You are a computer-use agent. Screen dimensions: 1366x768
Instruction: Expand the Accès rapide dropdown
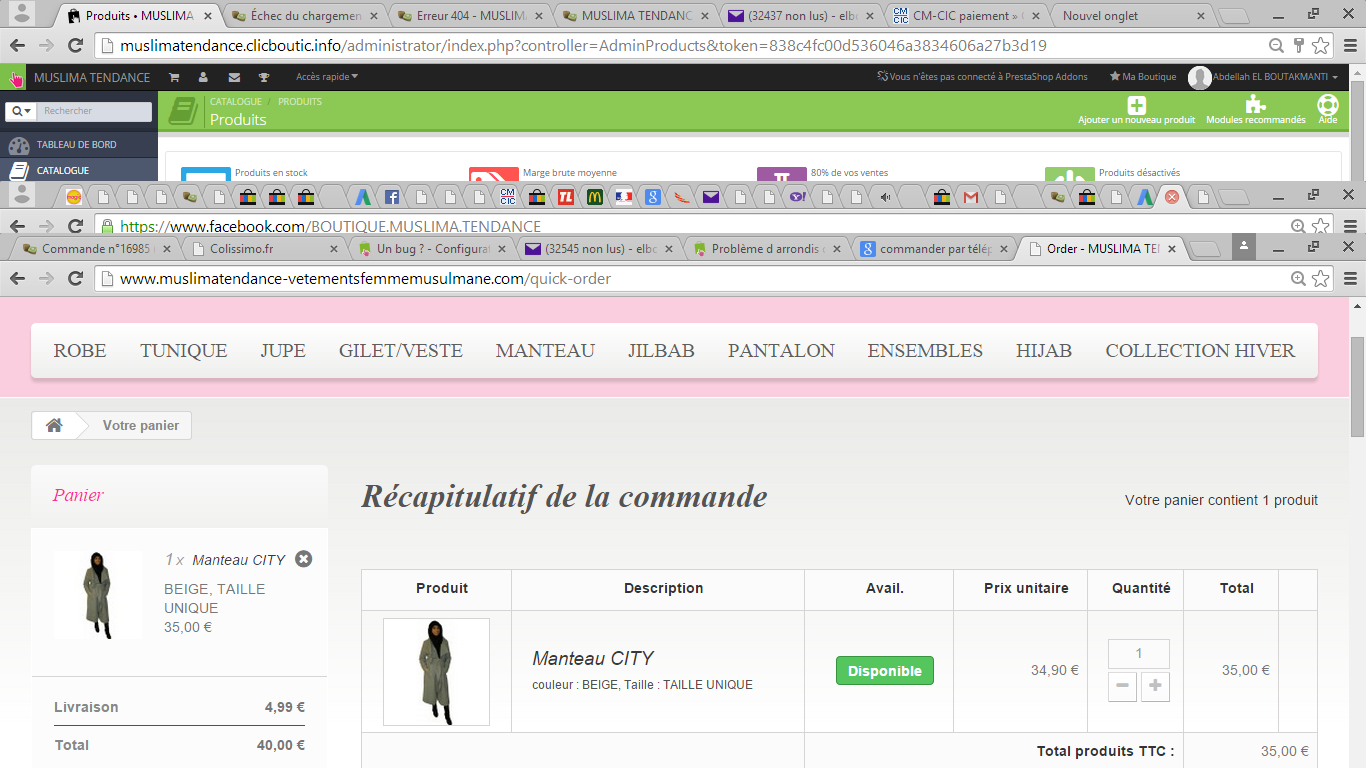click(x=326, y=77)
